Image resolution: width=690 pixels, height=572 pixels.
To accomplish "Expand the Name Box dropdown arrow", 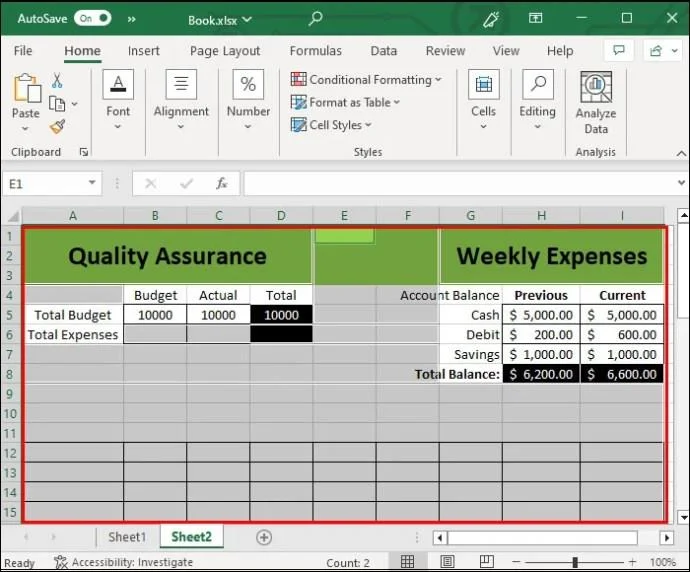I will click(x=92, y=184).
